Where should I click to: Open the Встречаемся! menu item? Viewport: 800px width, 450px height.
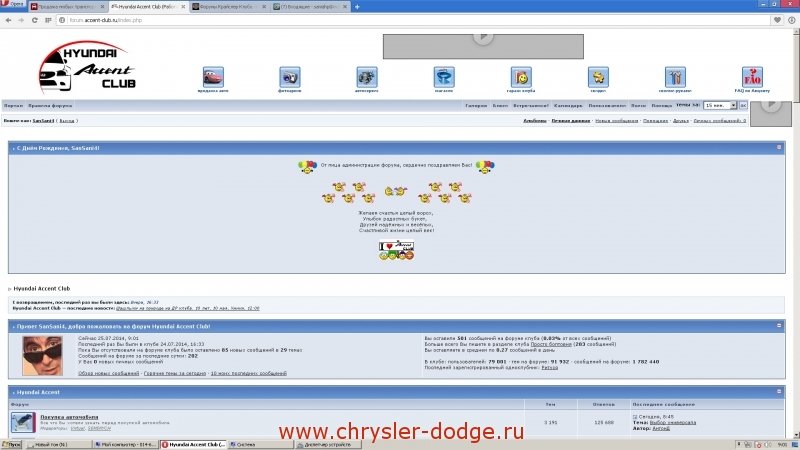(x=531, y=106)
